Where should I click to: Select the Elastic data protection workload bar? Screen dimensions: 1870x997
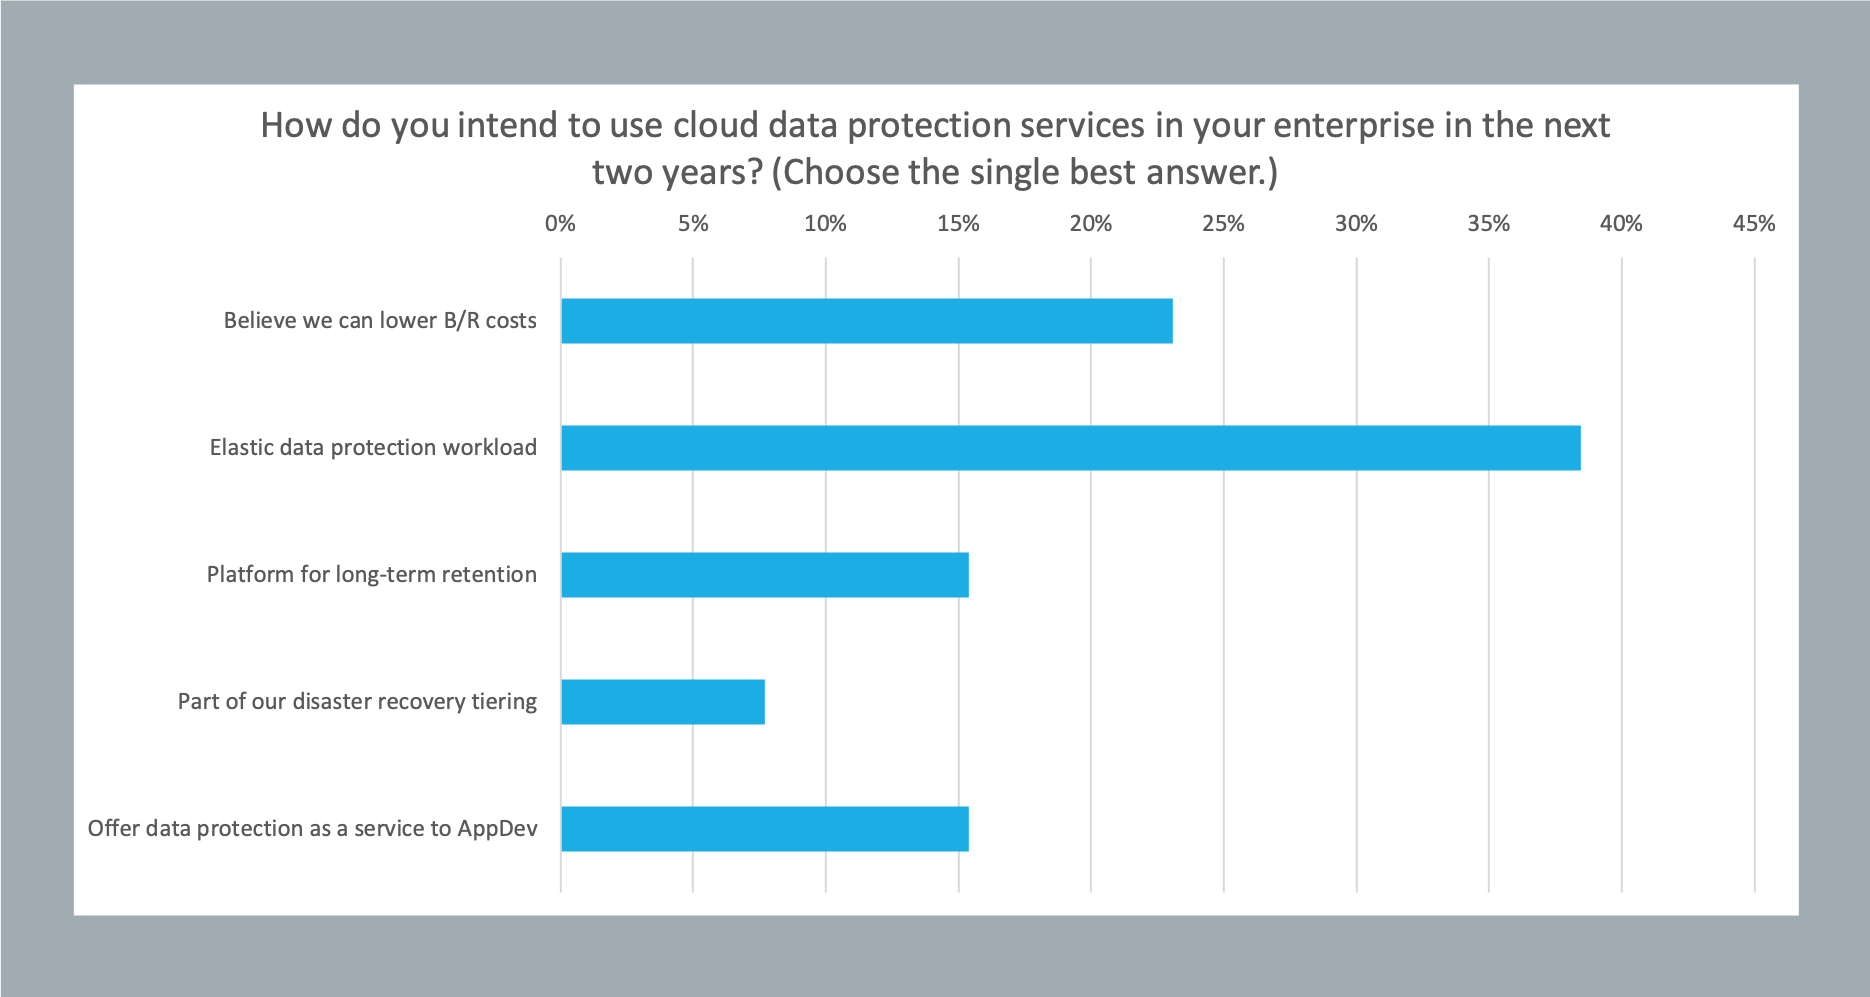click(1070, 448)
